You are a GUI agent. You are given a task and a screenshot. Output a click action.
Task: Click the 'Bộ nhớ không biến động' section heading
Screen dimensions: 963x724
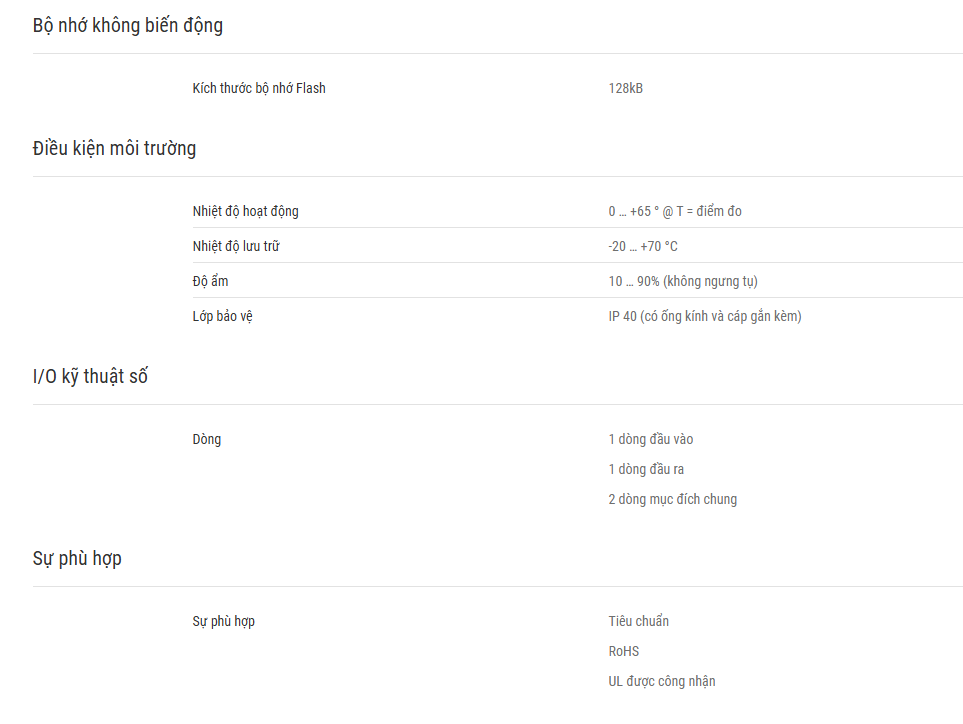click(128, 26)
